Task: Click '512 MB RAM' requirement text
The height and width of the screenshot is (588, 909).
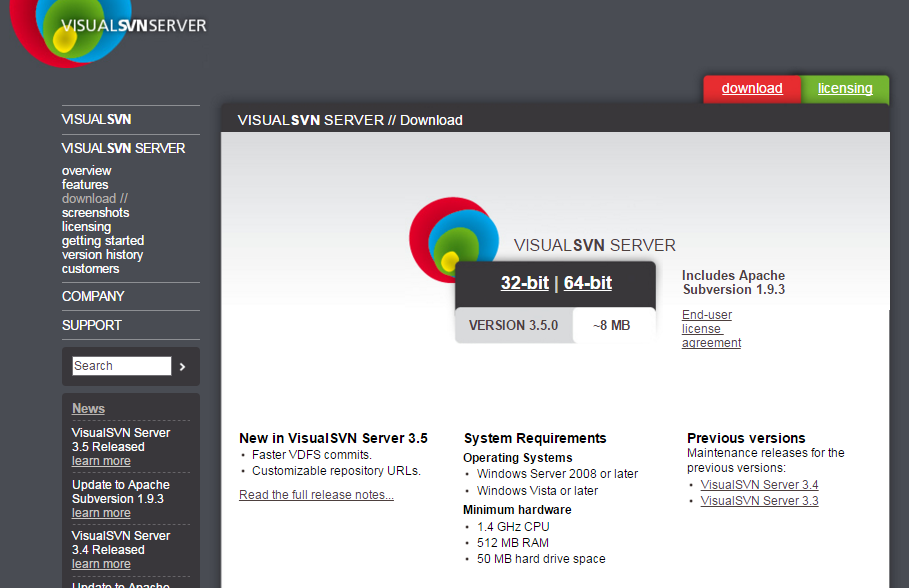Action: click(512, 543)
